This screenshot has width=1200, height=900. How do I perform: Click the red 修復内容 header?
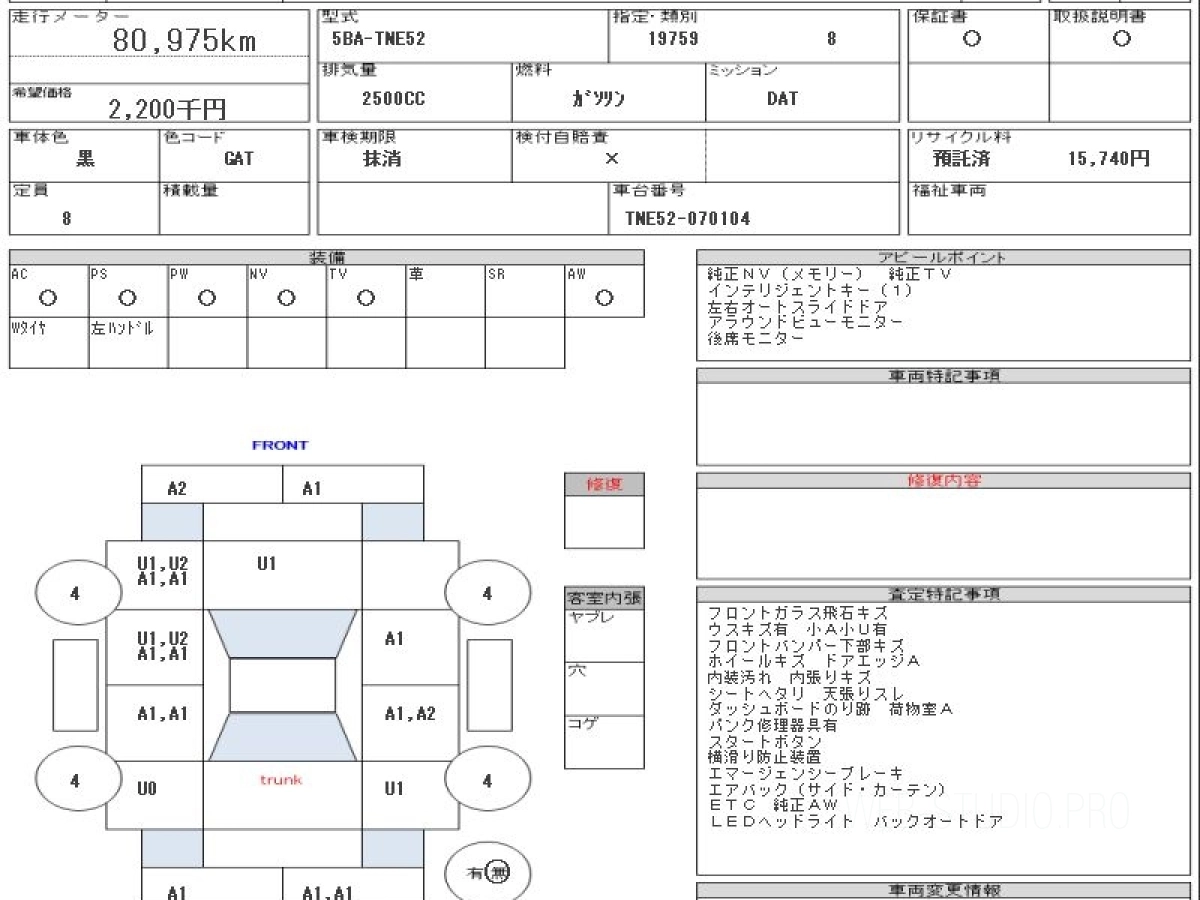[x=943, y=481]
